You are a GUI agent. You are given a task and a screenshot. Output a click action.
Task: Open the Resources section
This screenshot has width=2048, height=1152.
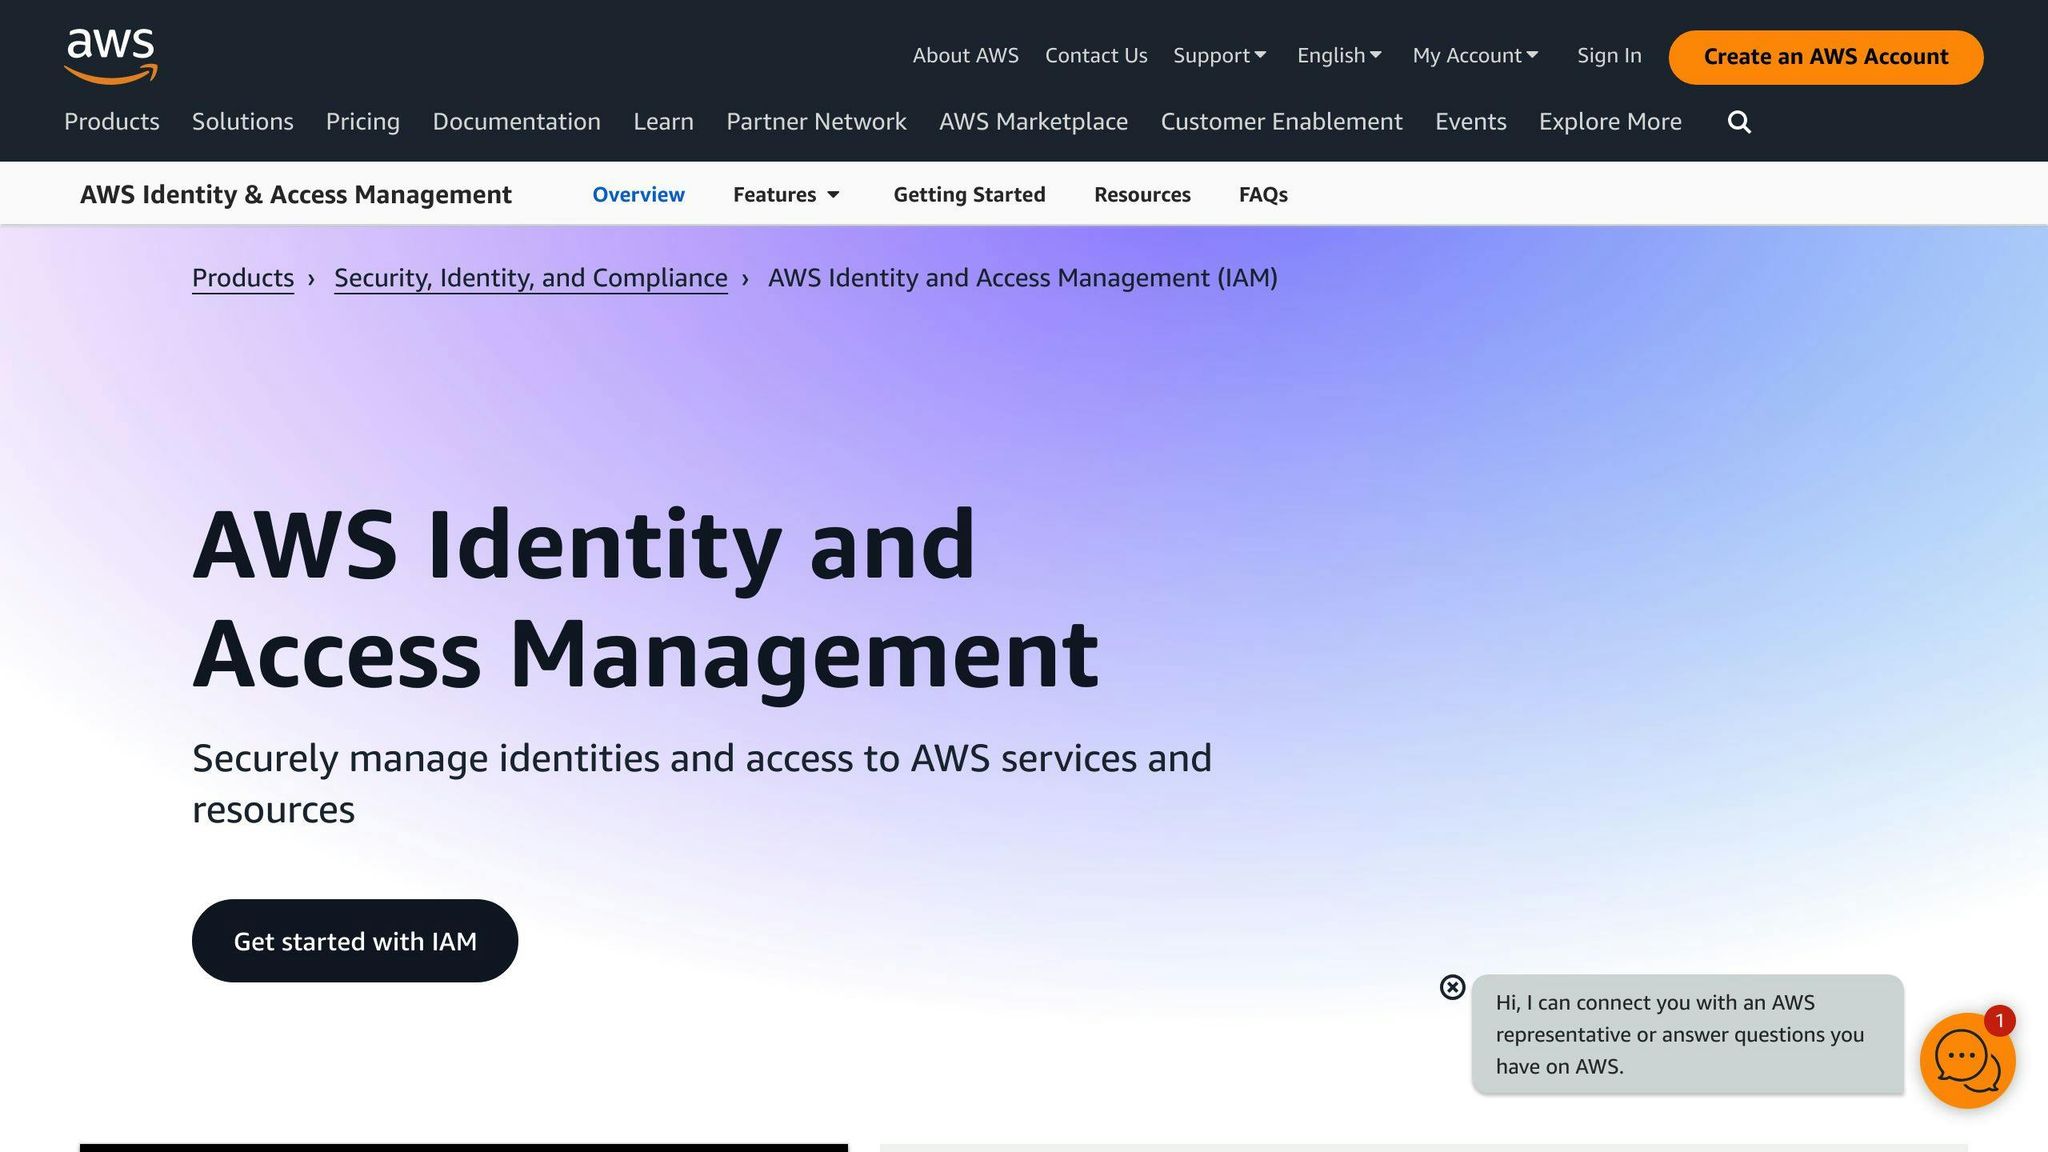coord(1141,194)
